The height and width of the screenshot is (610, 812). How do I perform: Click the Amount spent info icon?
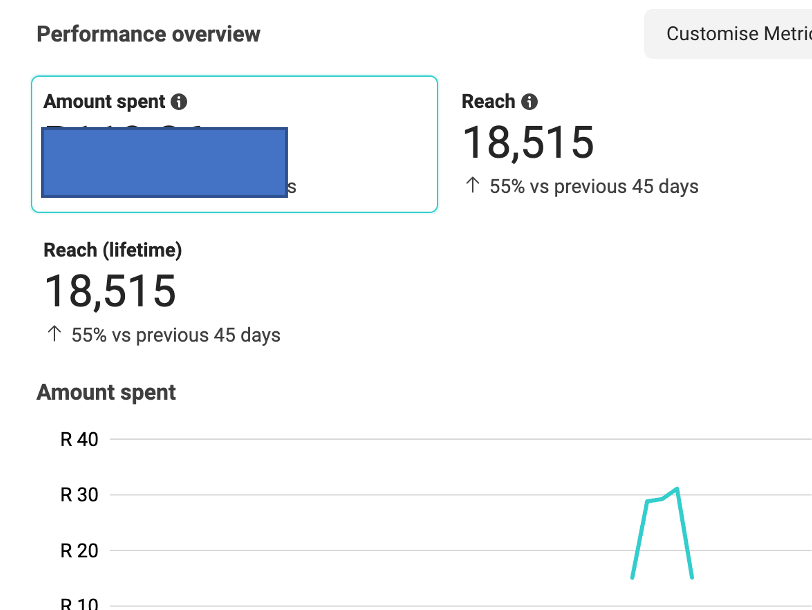point(179,101)
